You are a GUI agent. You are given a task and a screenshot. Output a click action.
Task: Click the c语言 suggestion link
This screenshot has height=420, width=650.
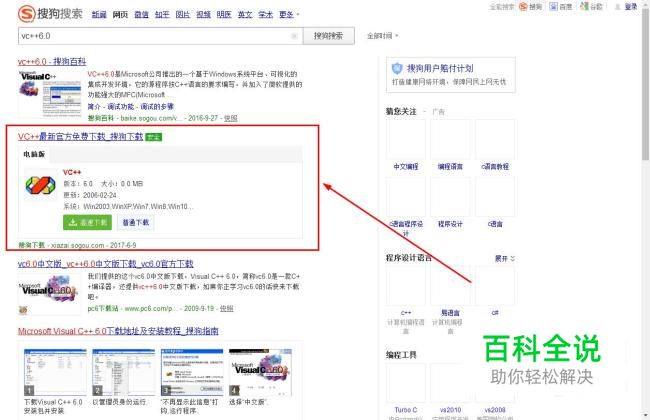pos(495,224)
